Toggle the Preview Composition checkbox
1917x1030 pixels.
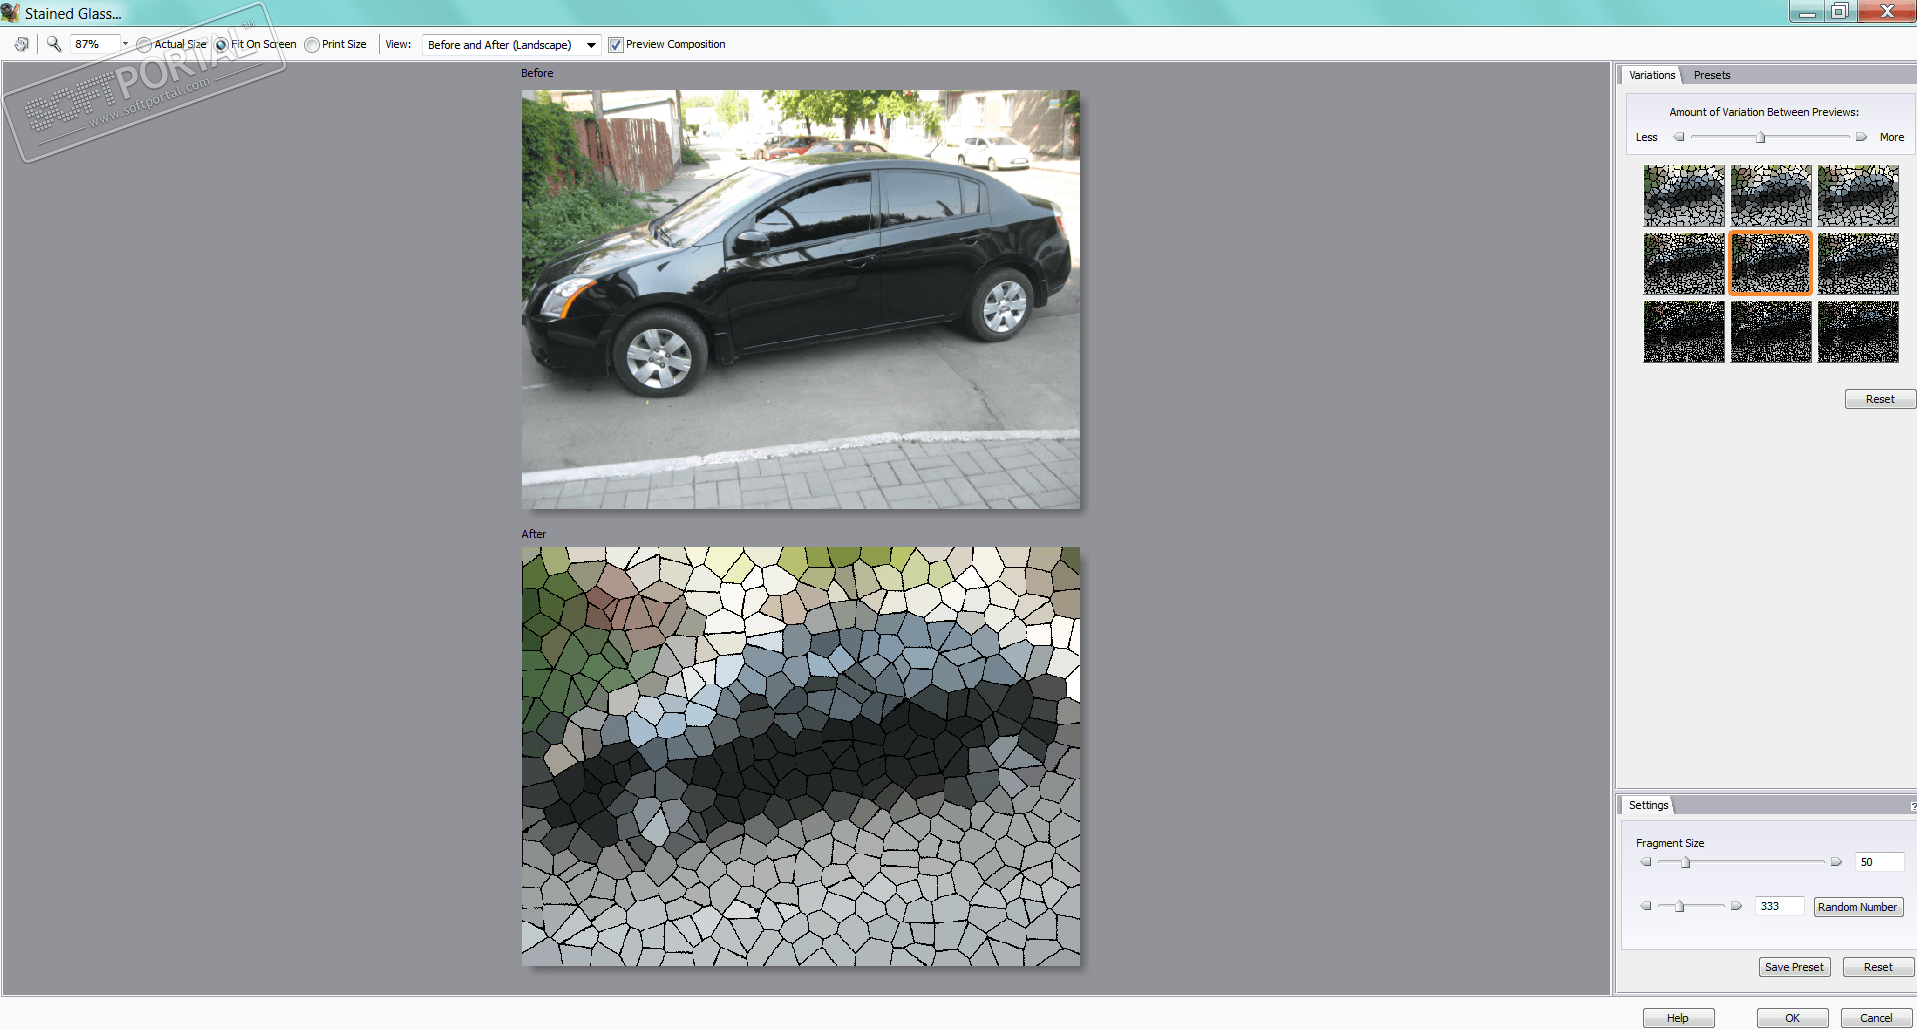[616, 45]
